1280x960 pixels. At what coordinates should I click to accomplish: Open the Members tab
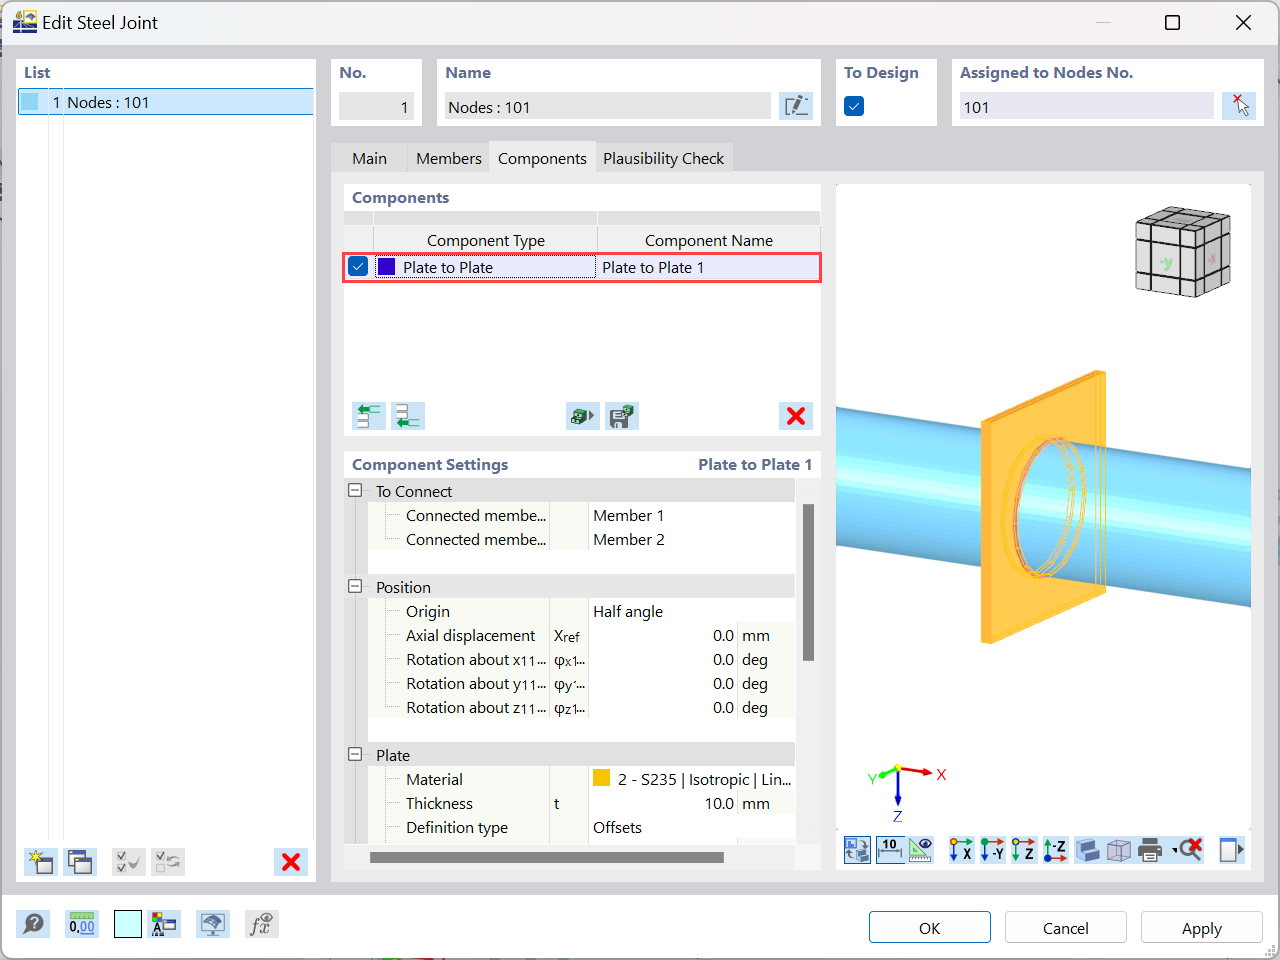(447, 157)
